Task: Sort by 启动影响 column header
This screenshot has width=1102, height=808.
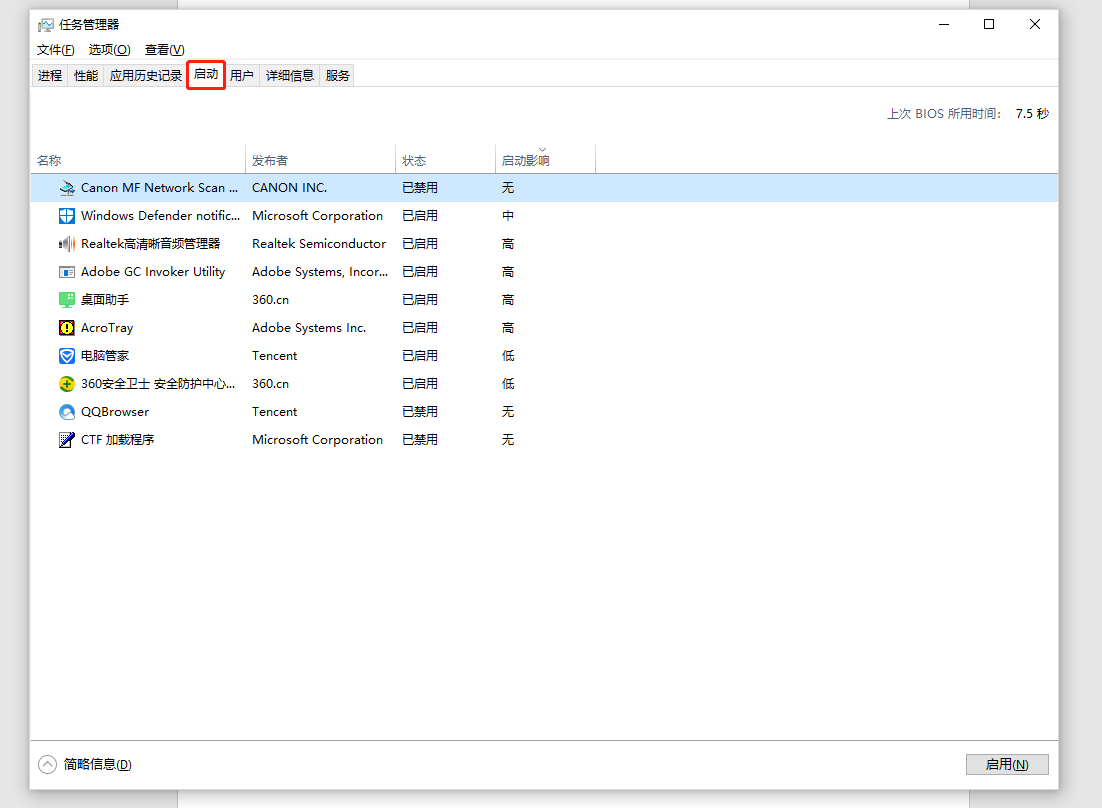Action: (x=525, y=160)
